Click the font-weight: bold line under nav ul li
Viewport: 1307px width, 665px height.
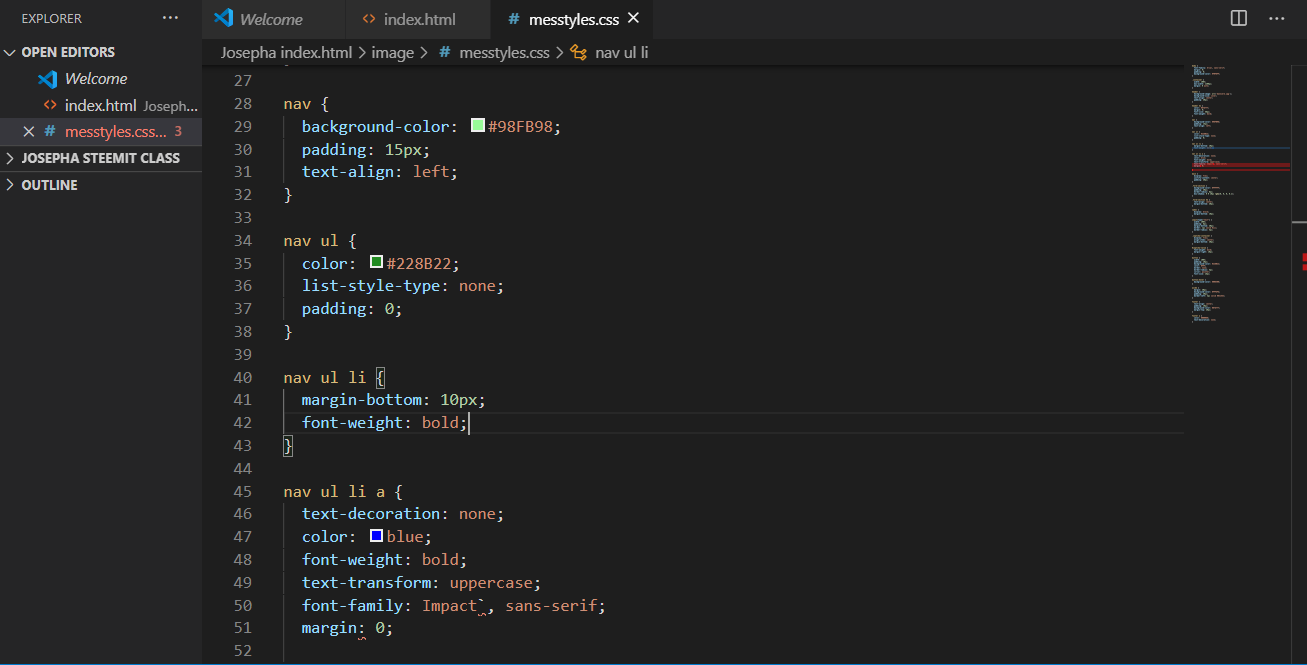pyautogui.click(x=384, y=422)
